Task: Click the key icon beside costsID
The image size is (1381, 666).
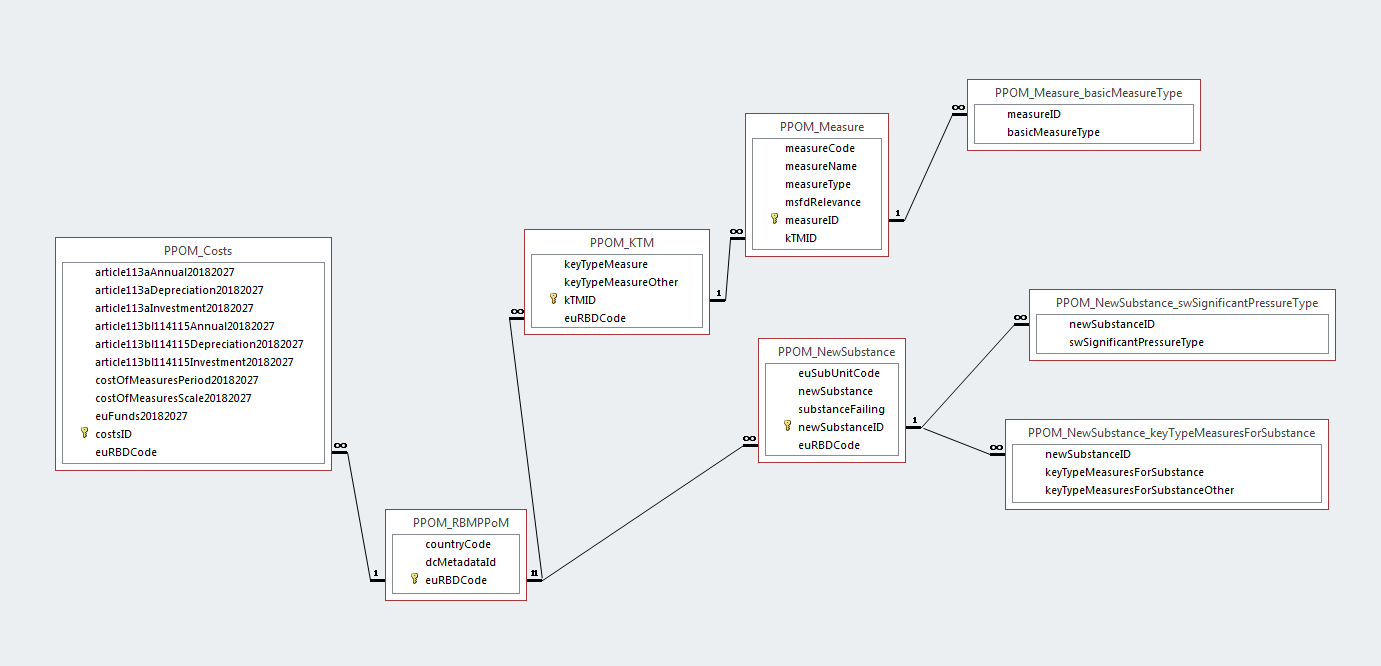Action: pos(85,434)
